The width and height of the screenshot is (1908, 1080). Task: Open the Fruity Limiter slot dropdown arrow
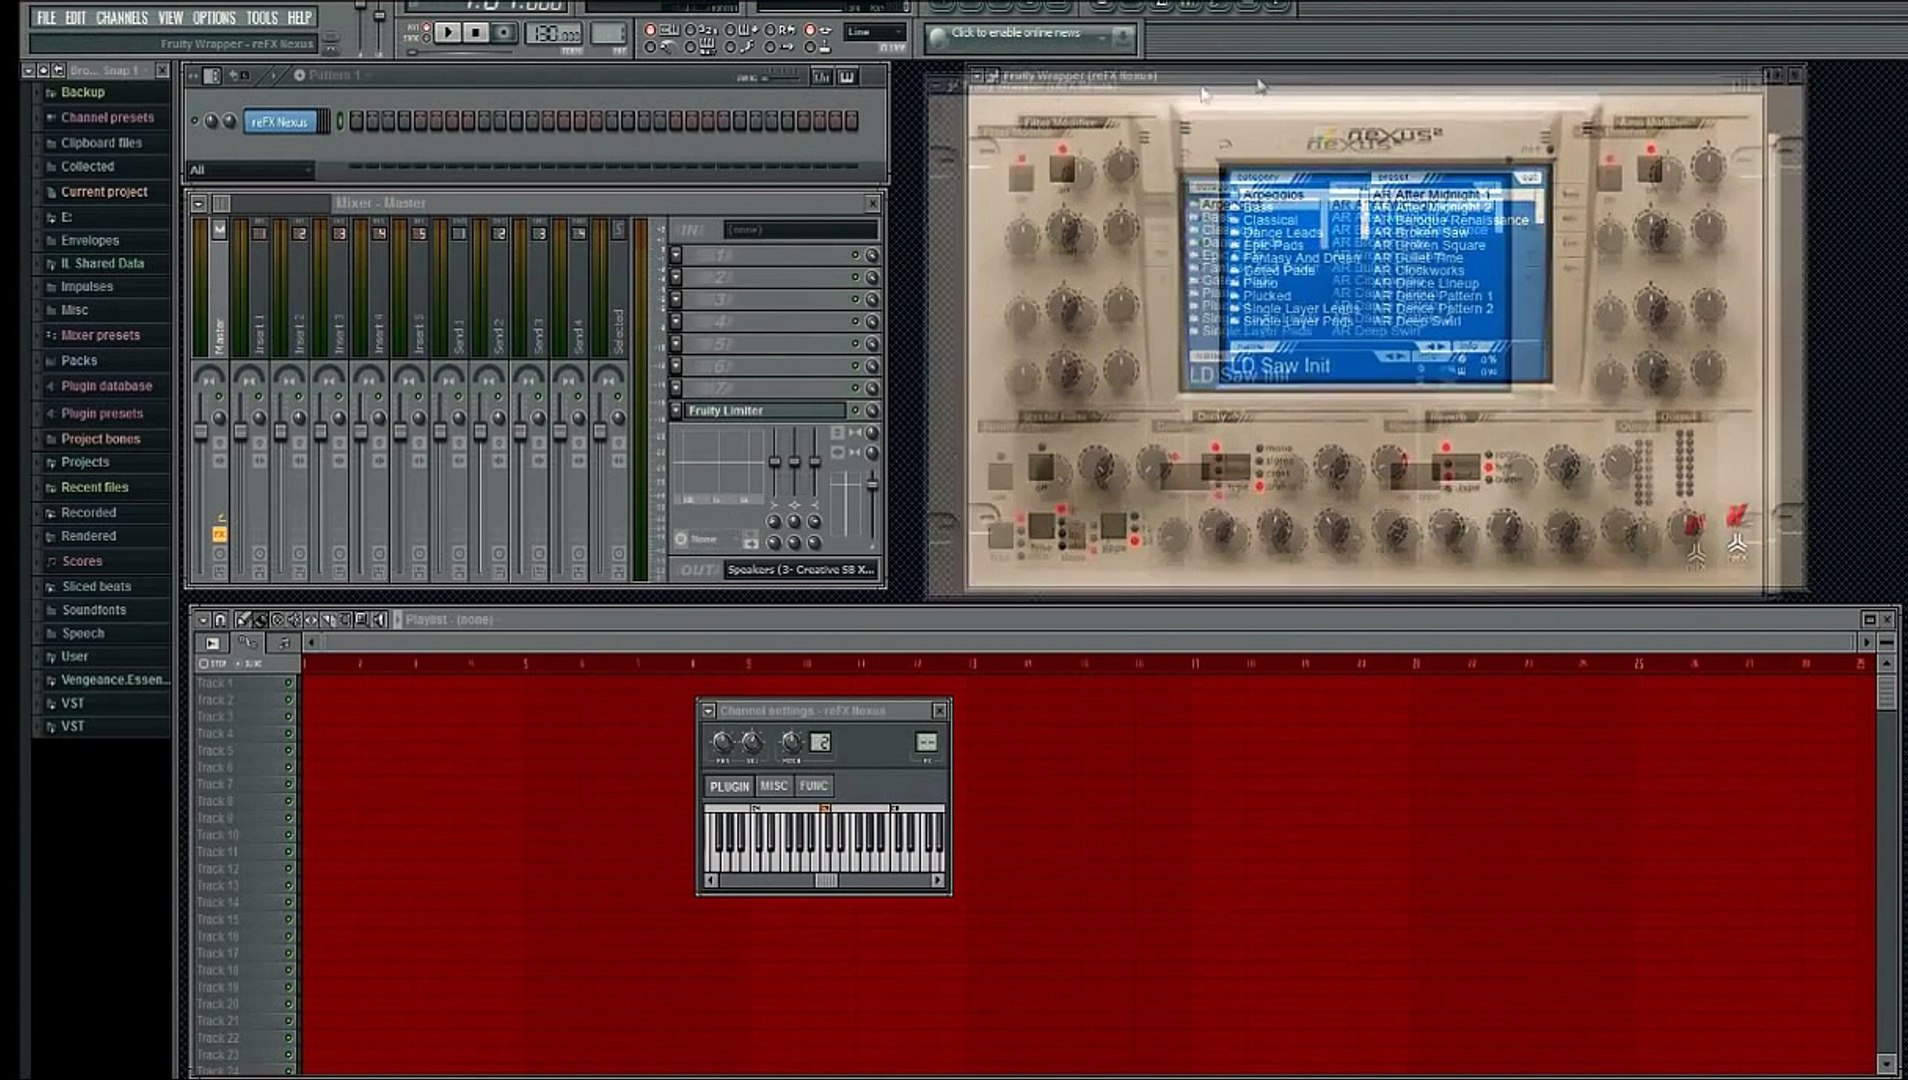coord(676,410)
